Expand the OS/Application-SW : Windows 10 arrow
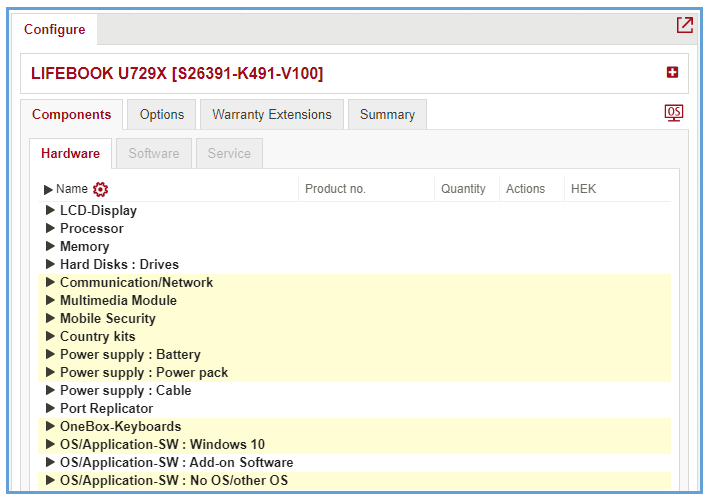The image size is (708, 498). (50, 445)
